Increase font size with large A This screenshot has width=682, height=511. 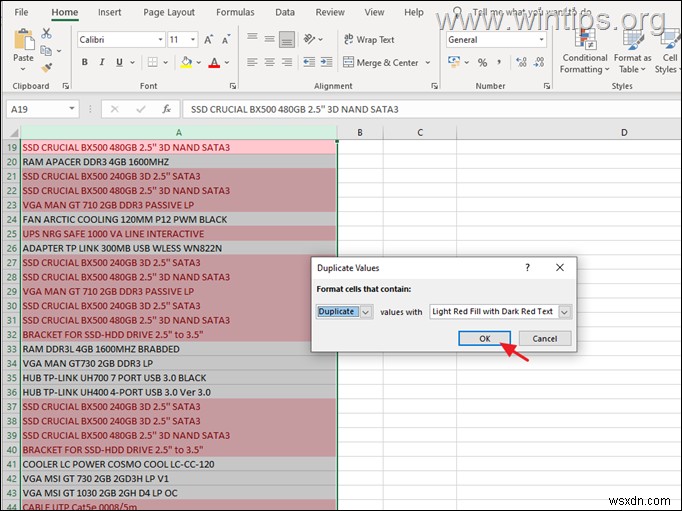pos(209,40)
